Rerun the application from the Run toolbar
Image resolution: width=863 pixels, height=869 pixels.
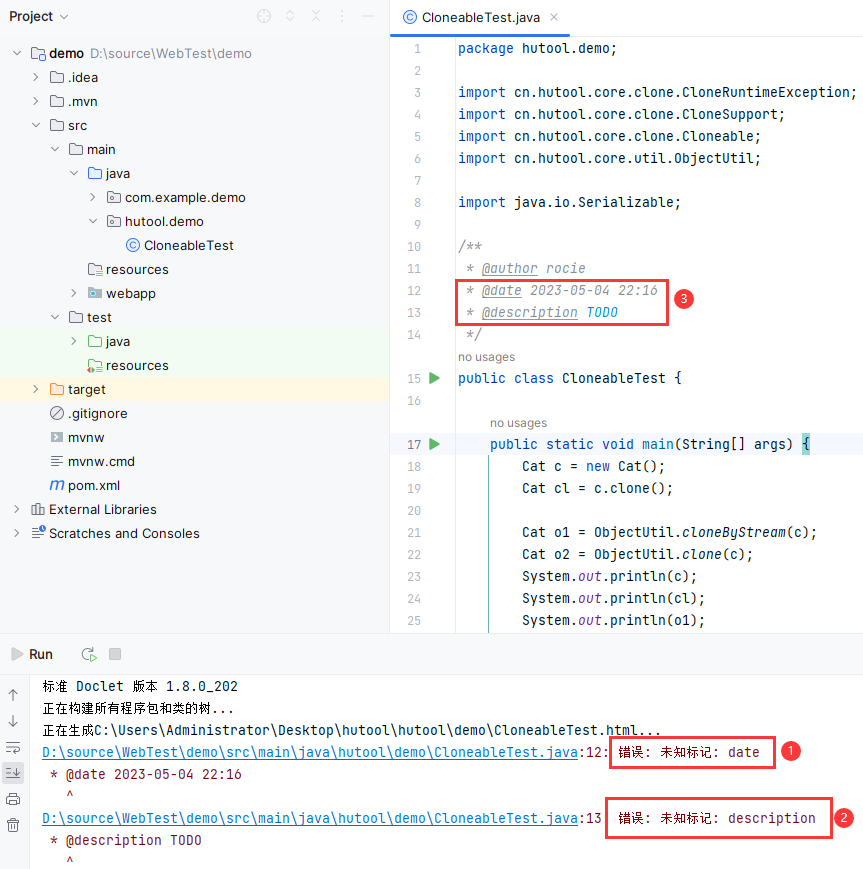click(88, 653)
